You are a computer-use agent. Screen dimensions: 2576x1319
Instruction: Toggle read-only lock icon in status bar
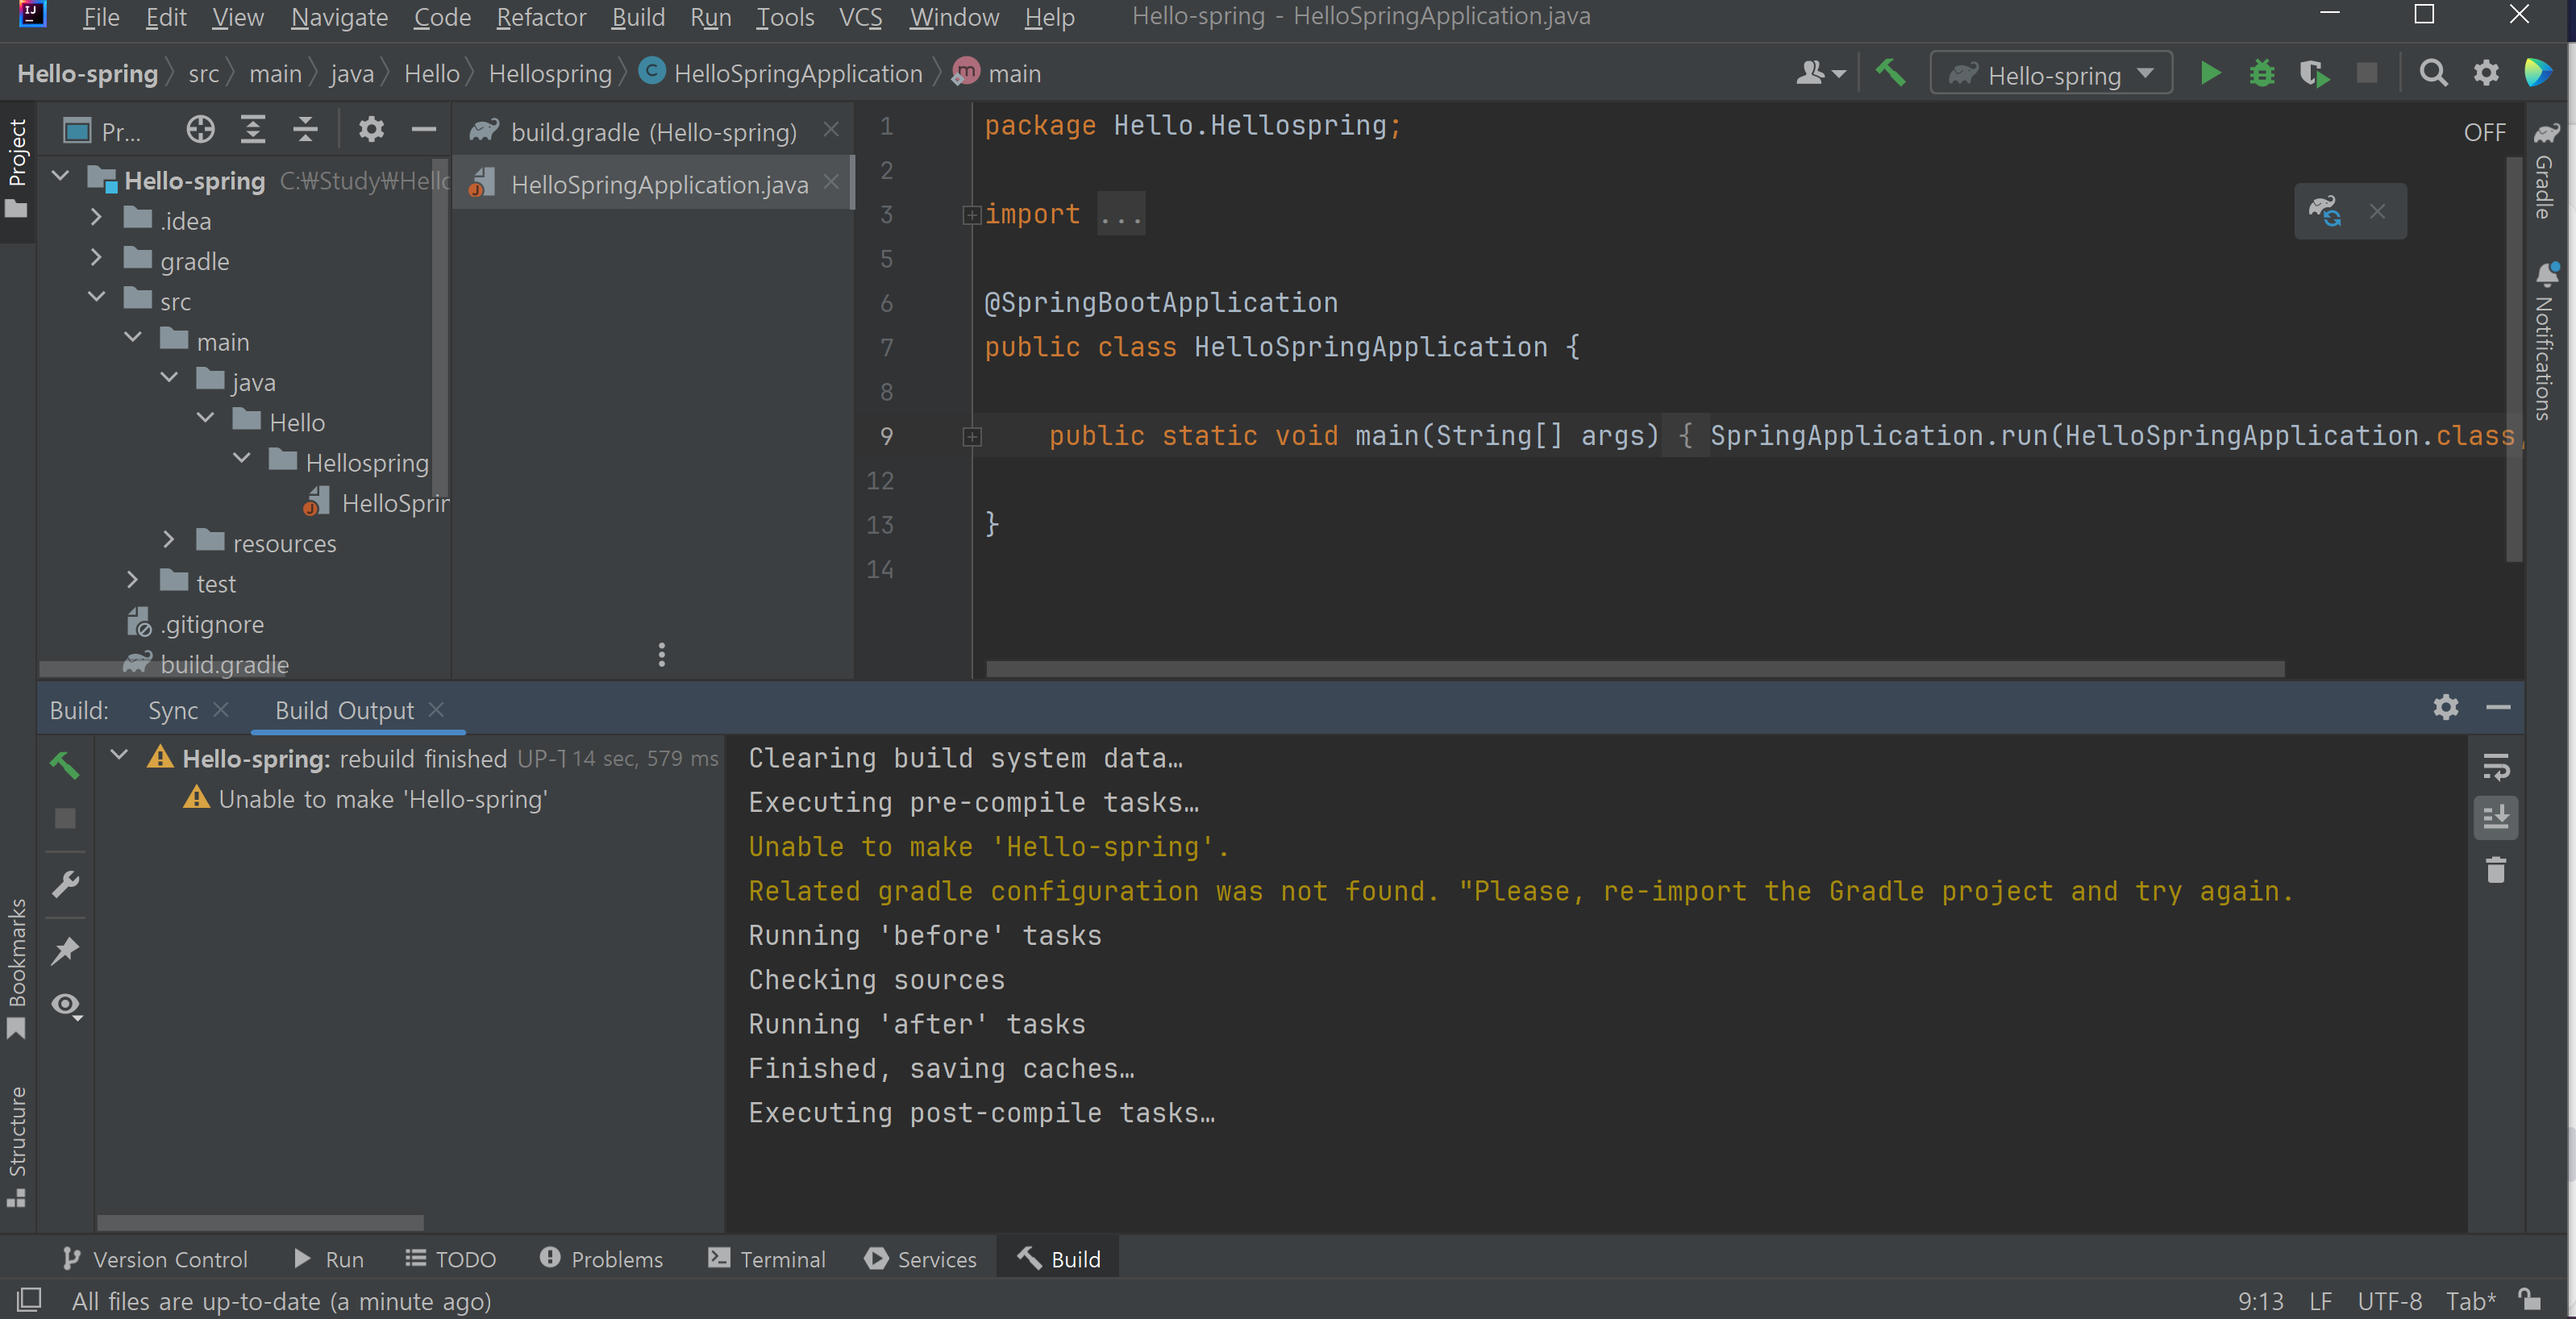(2530, 1300)
